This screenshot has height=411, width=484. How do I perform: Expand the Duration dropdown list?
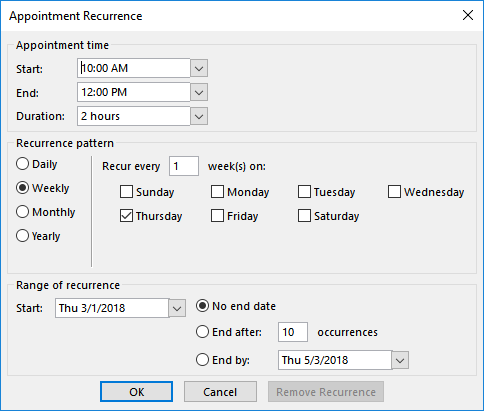pyautogui.click(x=199, y=116)
